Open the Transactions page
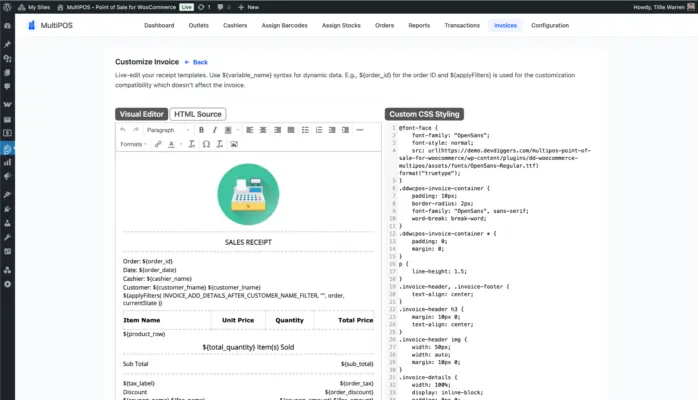Image resolution: width=698 pixels, height=400 pixels. [x=462, y=25]
